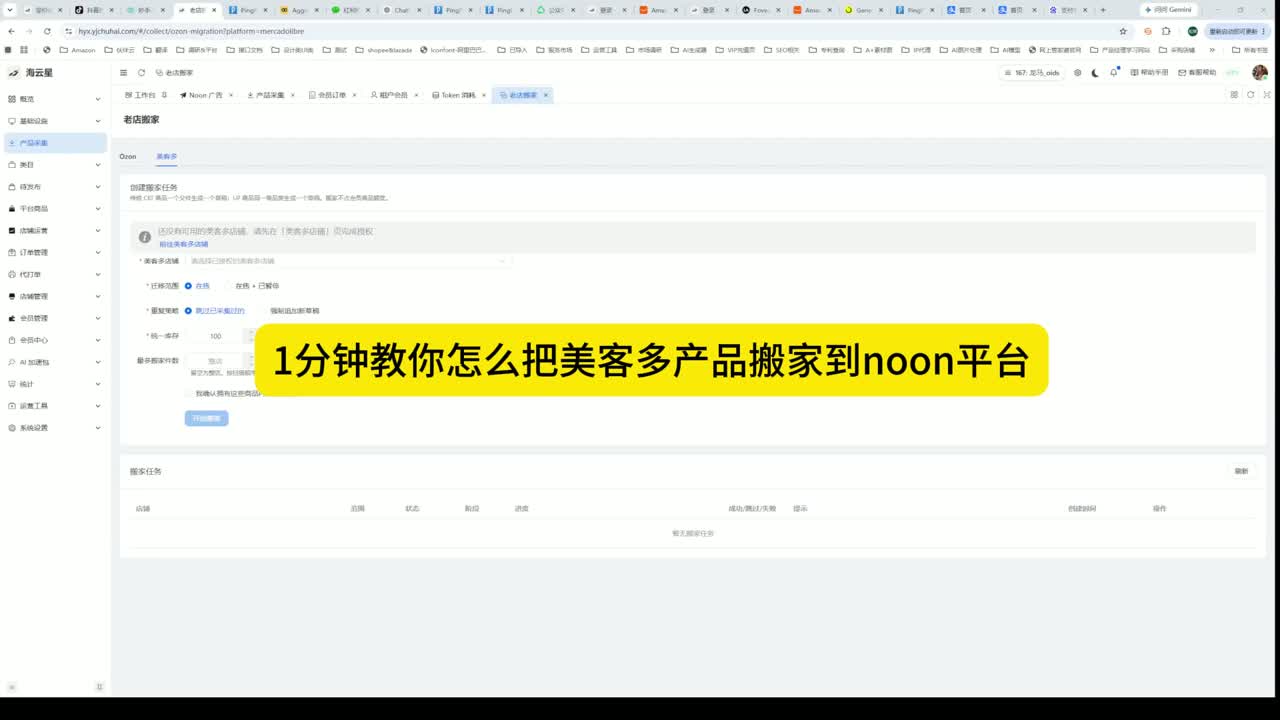Open the 167: 龙马_oids account selector

1032,73
